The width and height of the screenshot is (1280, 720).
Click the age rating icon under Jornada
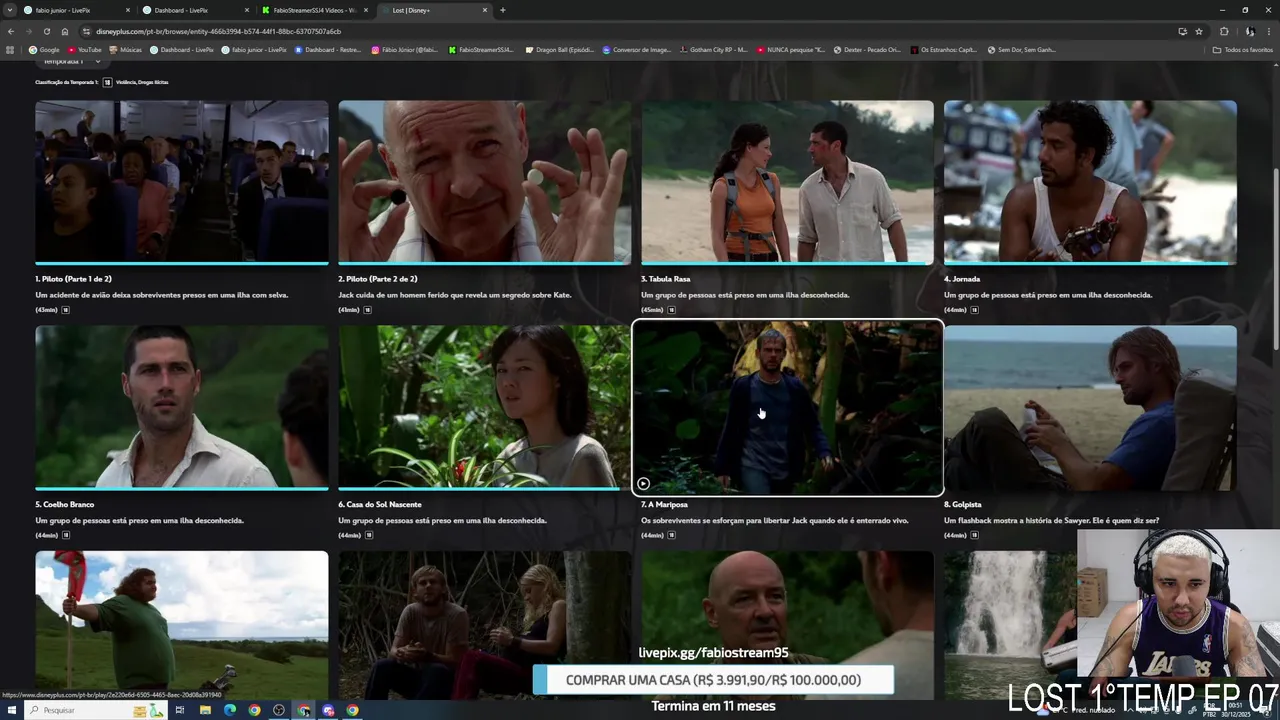(975, 310)
